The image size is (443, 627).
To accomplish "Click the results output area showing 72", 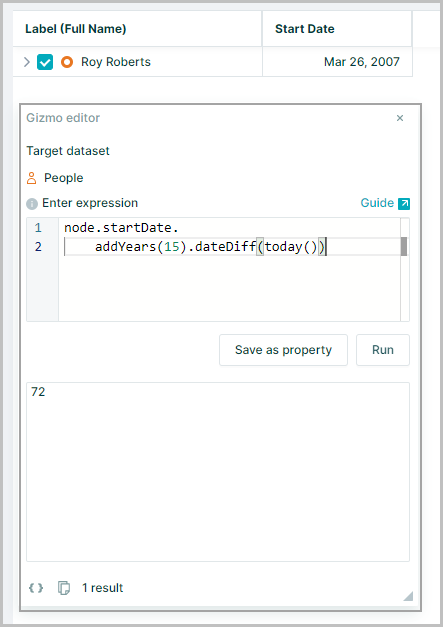I will [218, 472].
